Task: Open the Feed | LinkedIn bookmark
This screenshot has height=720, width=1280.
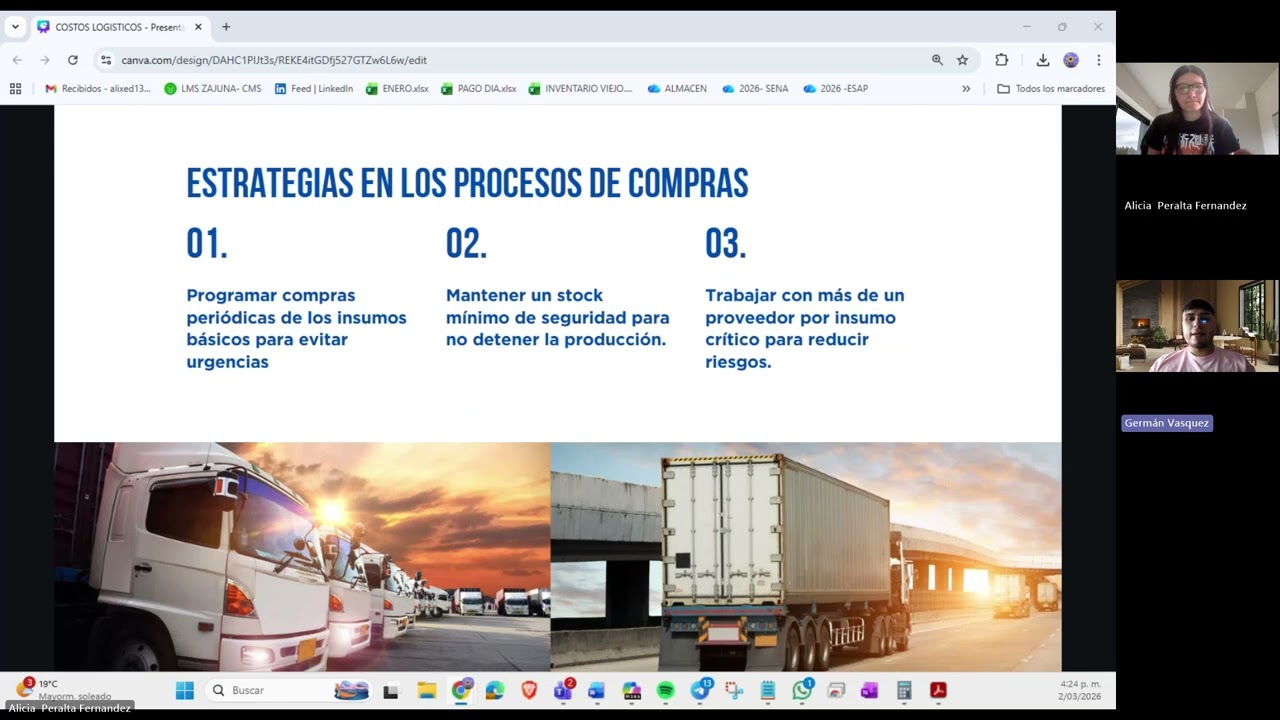Action: pos(313,88)
